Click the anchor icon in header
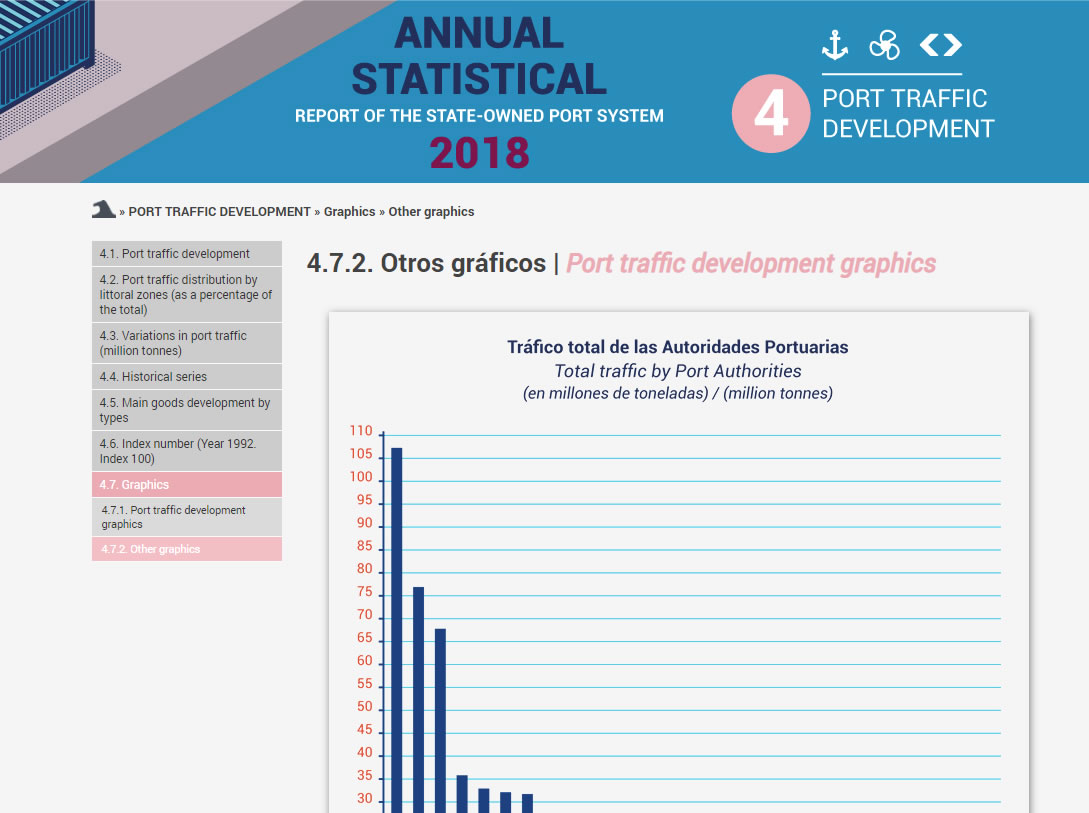 pos(834,45)
